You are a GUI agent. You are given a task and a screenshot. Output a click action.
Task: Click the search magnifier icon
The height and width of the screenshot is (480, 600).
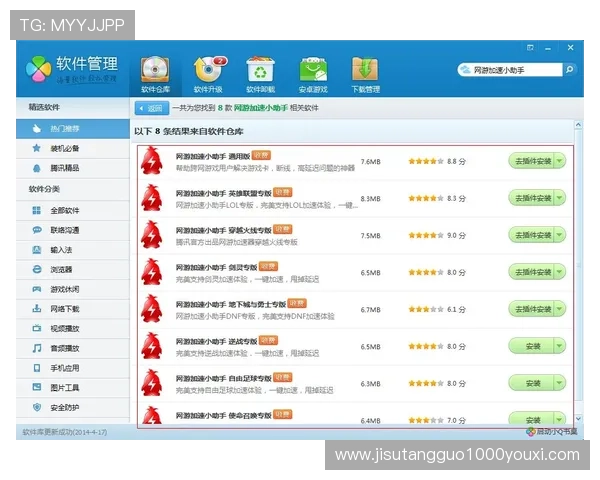(569, 70)
